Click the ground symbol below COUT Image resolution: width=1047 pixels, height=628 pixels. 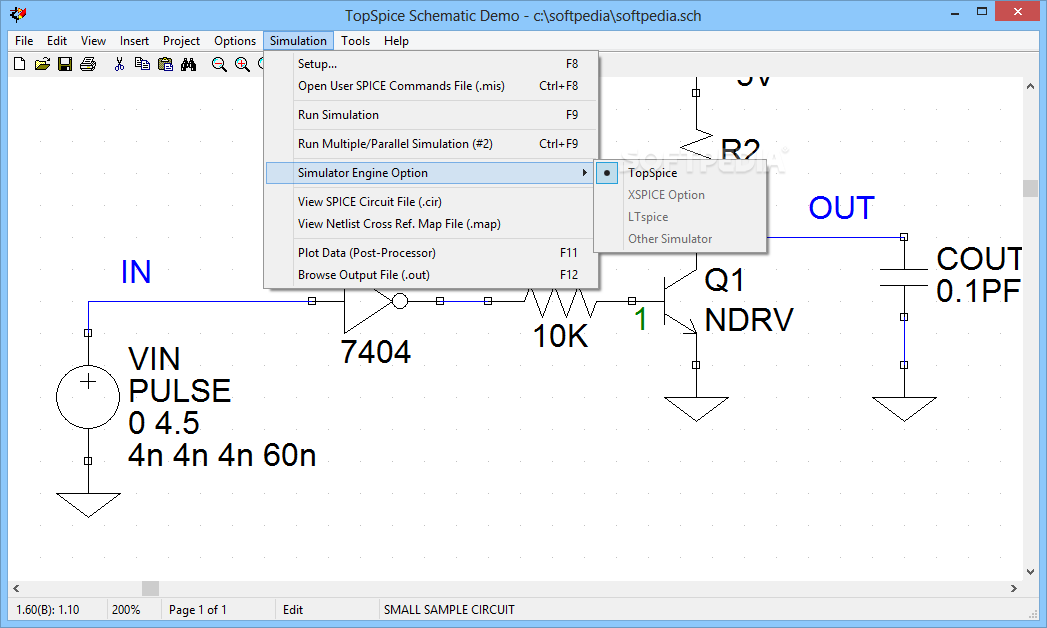pyautogui.click(x=904, y=409)
